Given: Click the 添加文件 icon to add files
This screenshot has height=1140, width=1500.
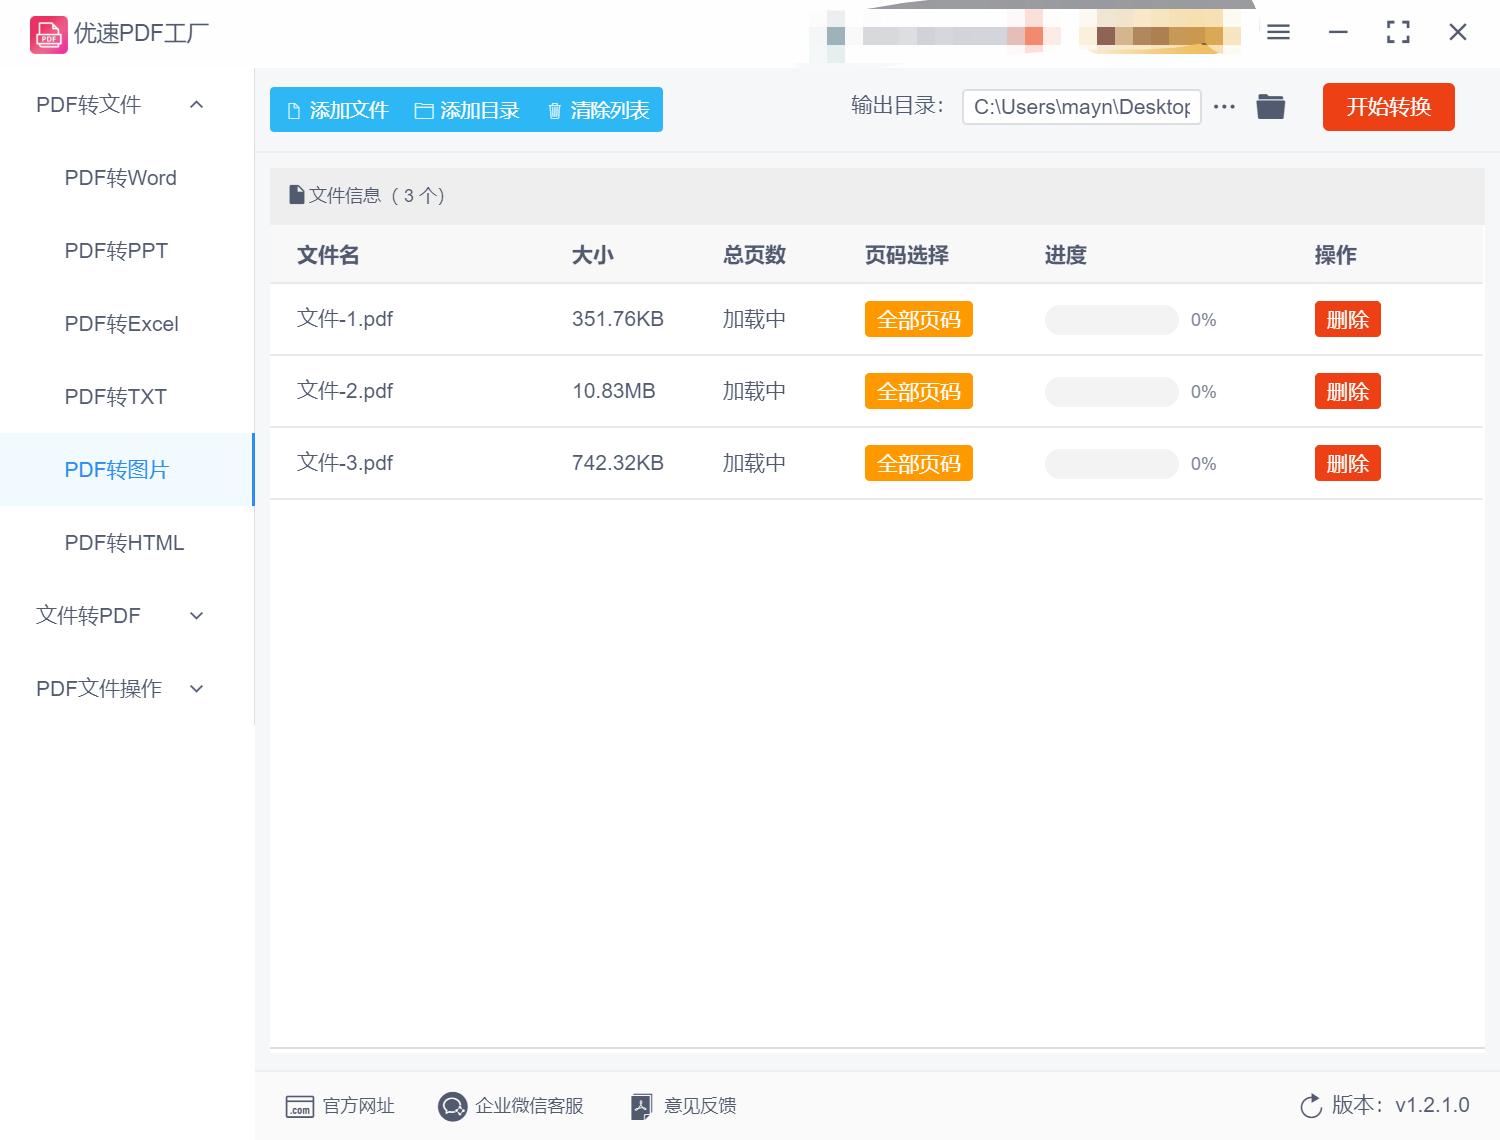Looking at the screenshot, I should 293,110.
